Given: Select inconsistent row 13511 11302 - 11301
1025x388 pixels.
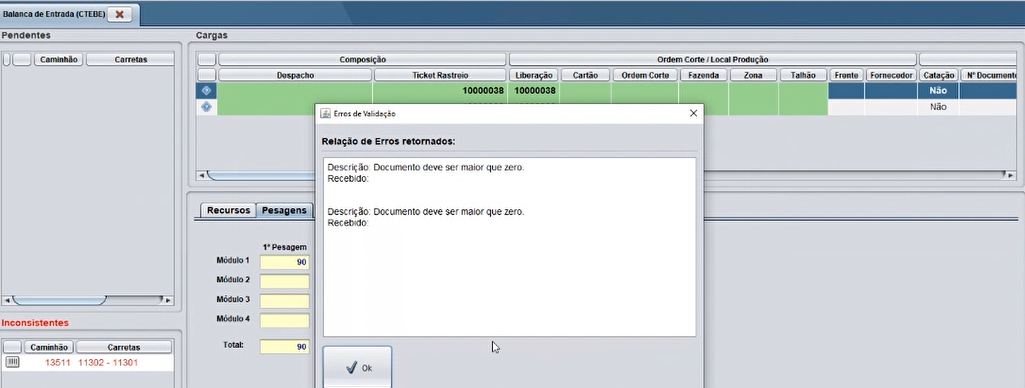Looking at the screenshot, I should 88,363.
